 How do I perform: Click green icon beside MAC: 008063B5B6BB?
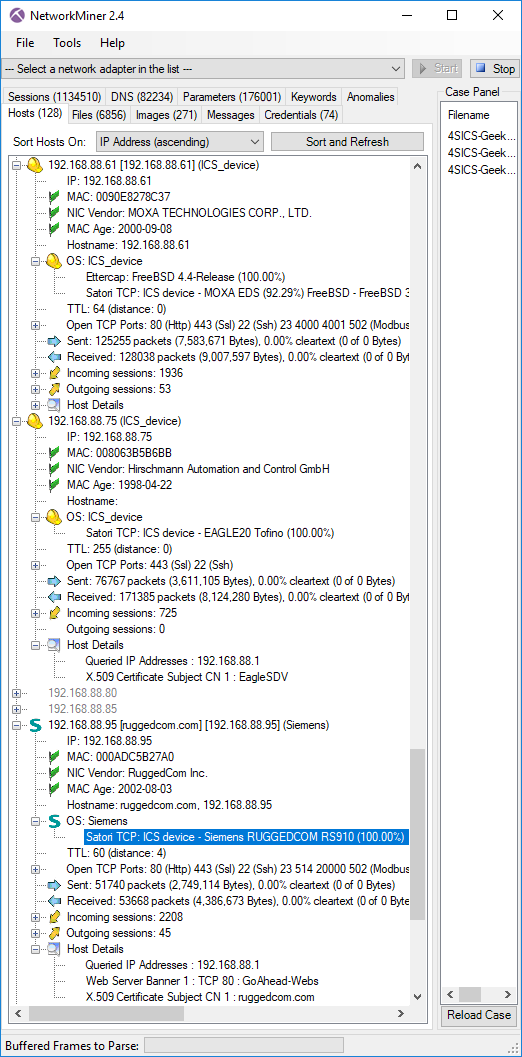55,453
